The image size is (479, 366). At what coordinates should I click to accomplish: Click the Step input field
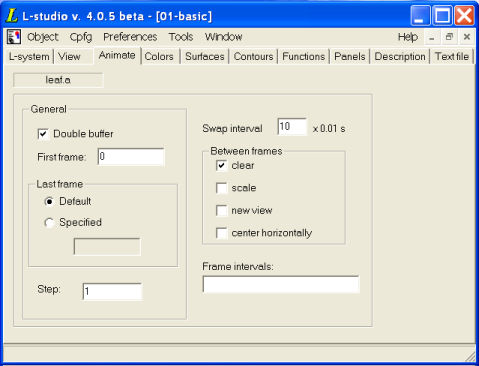click(x=112, y=291)
